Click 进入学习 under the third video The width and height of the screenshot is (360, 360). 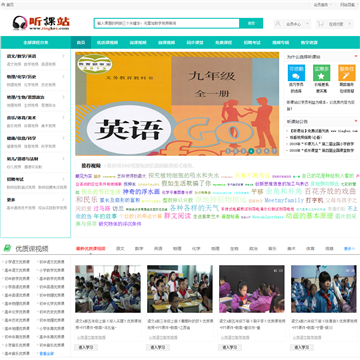(230, 347)
